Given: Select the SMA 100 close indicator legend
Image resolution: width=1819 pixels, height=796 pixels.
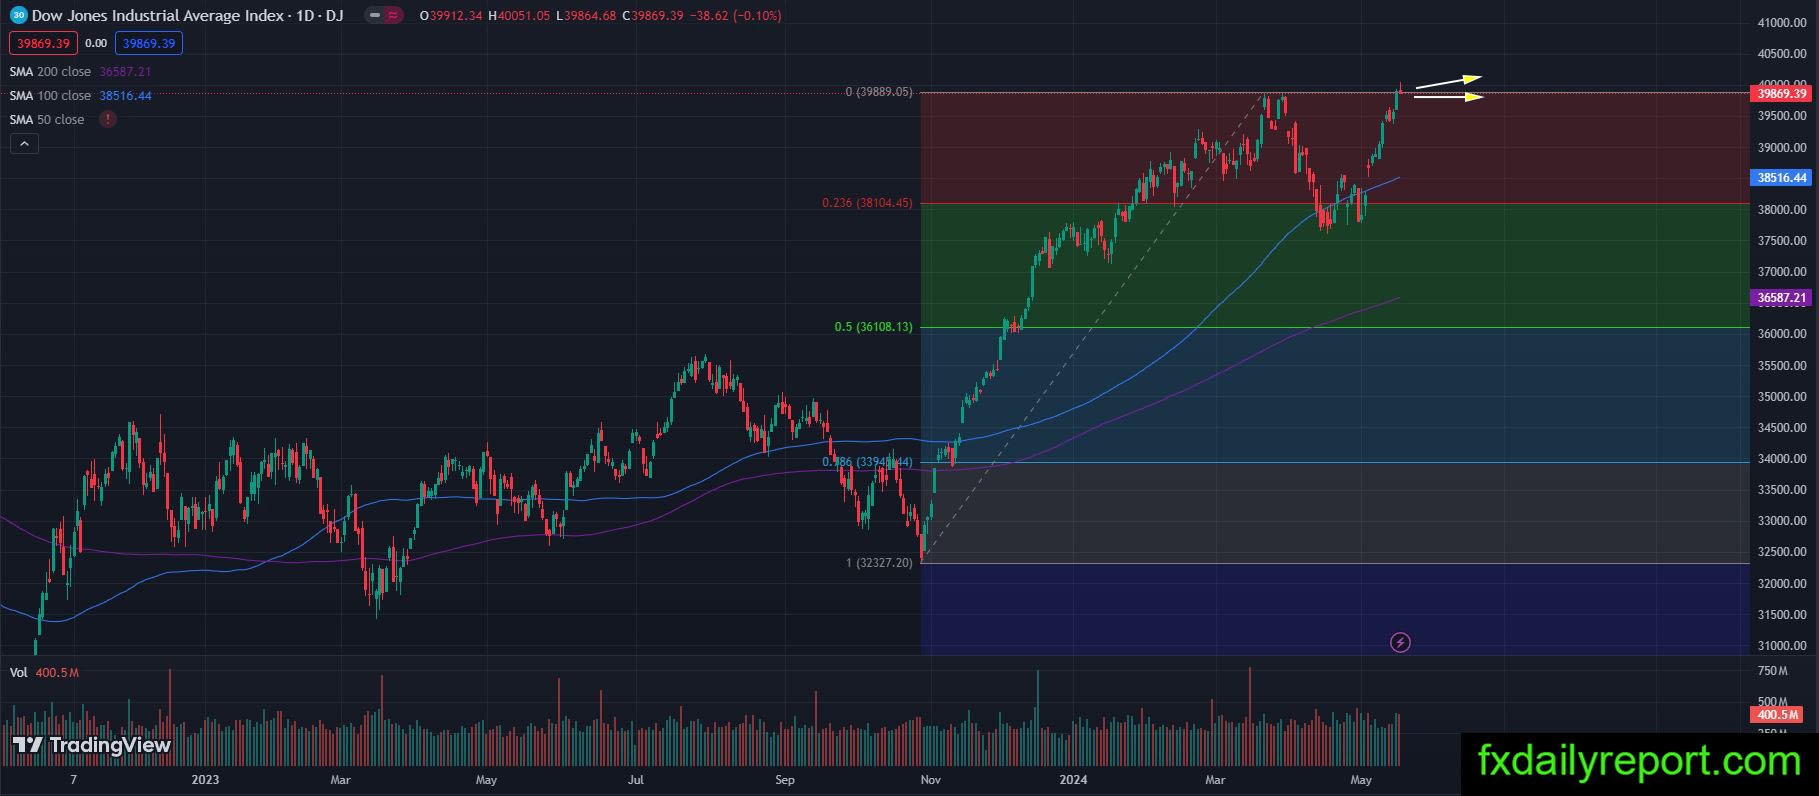Looking at the screenshot, I should 50,96.
